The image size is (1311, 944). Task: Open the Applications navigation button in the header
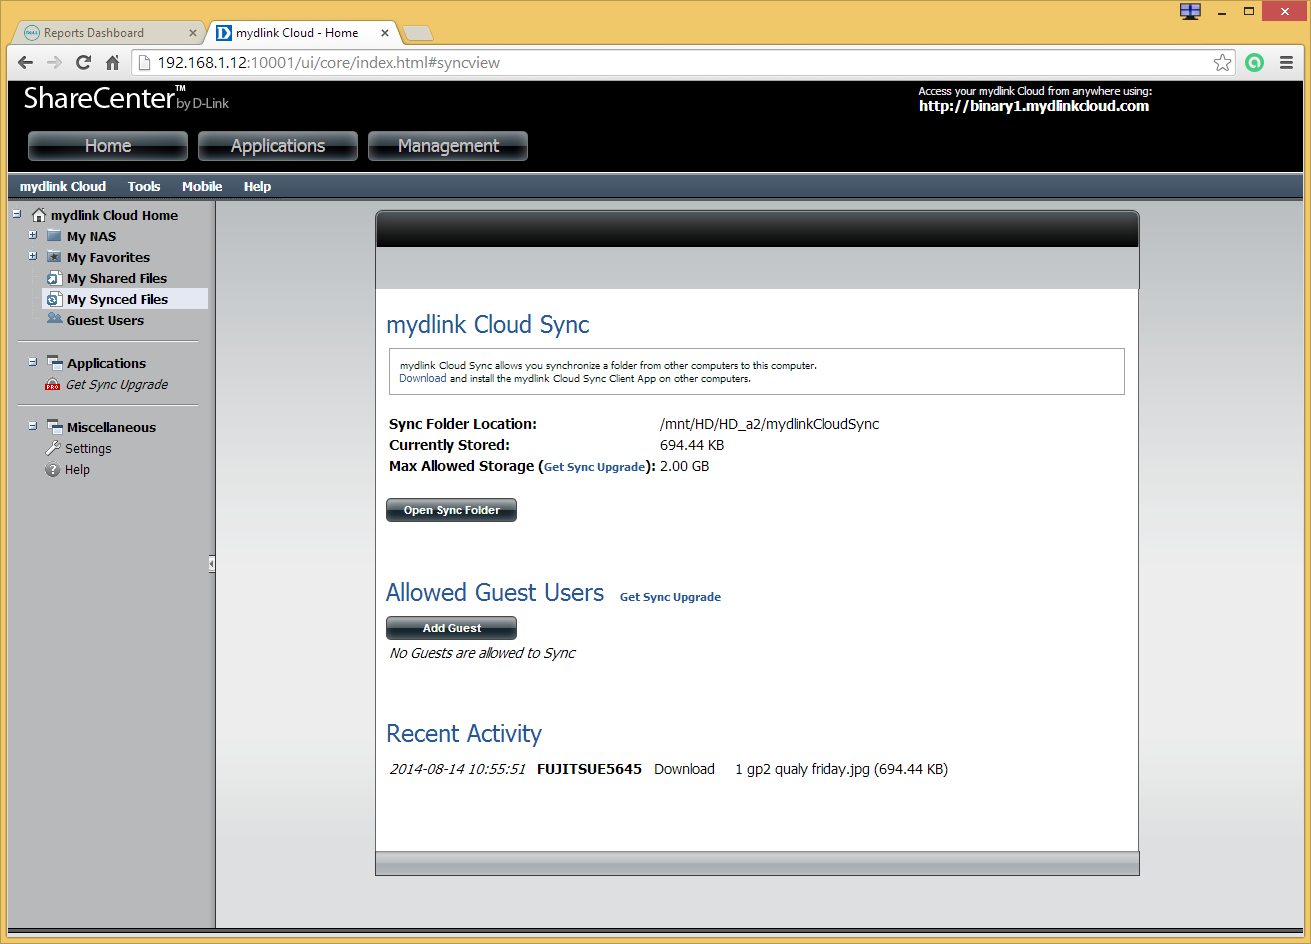tap(278, 146)
